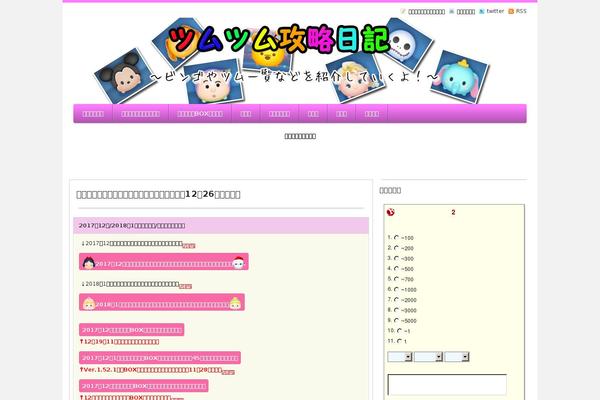Select the ~1000 poll radio option
This screenshot has height=400, width=600.
point(396,289)
